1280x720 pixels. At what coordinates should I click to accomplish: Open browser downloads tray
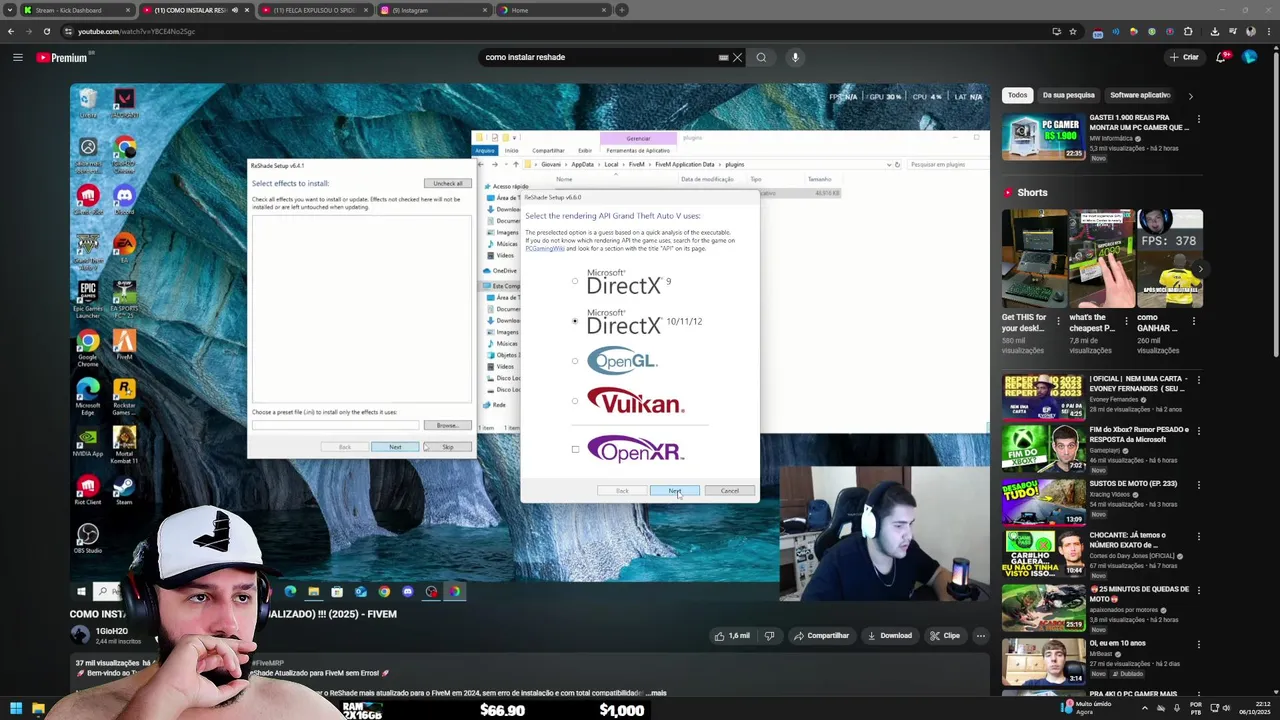pyautogui.click(x=1216, y=31)
